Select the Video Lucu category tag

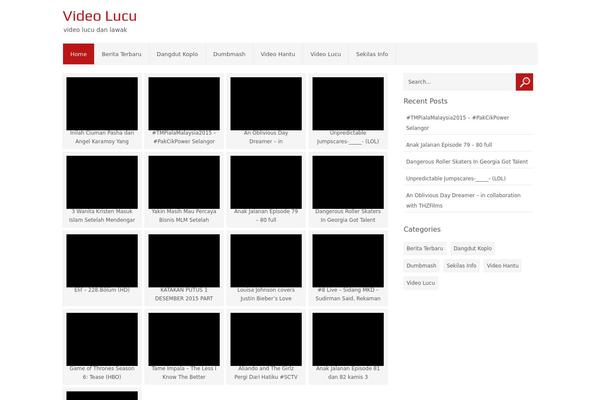point(421,283)
